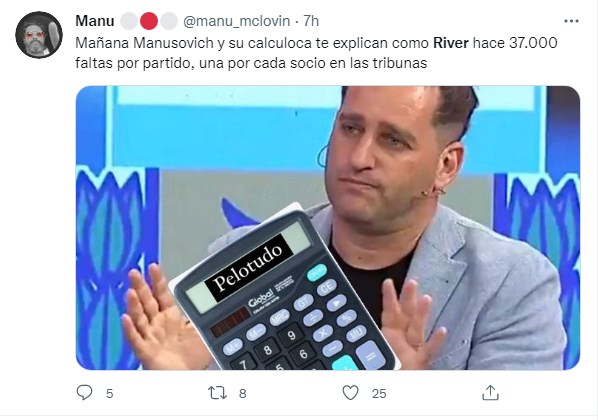Open the three-dot more options menu

(571, 21)
